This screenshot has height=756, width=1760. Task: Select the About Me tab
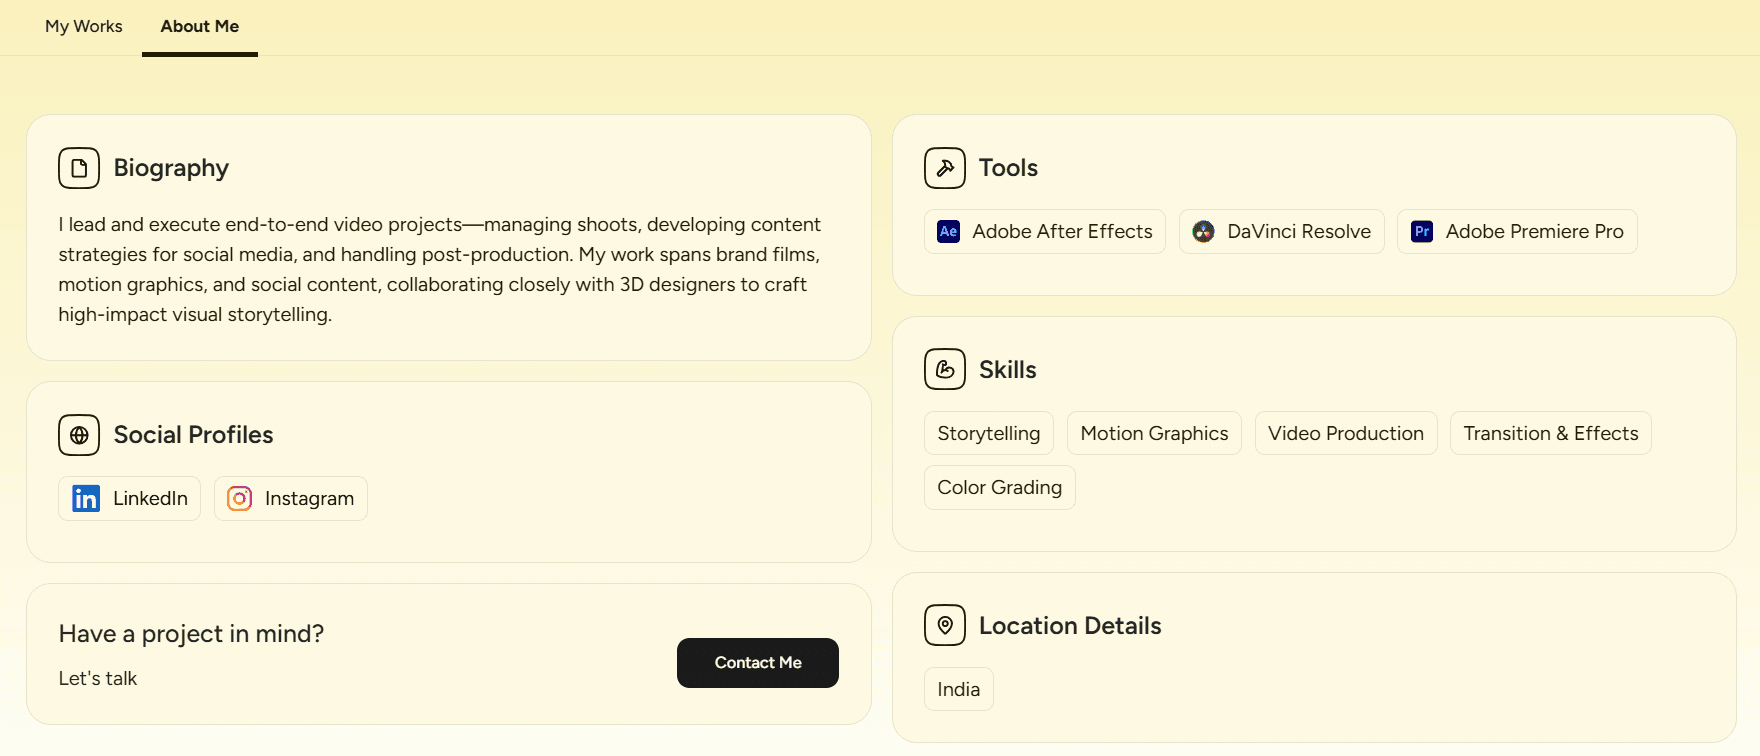(200, 26)
